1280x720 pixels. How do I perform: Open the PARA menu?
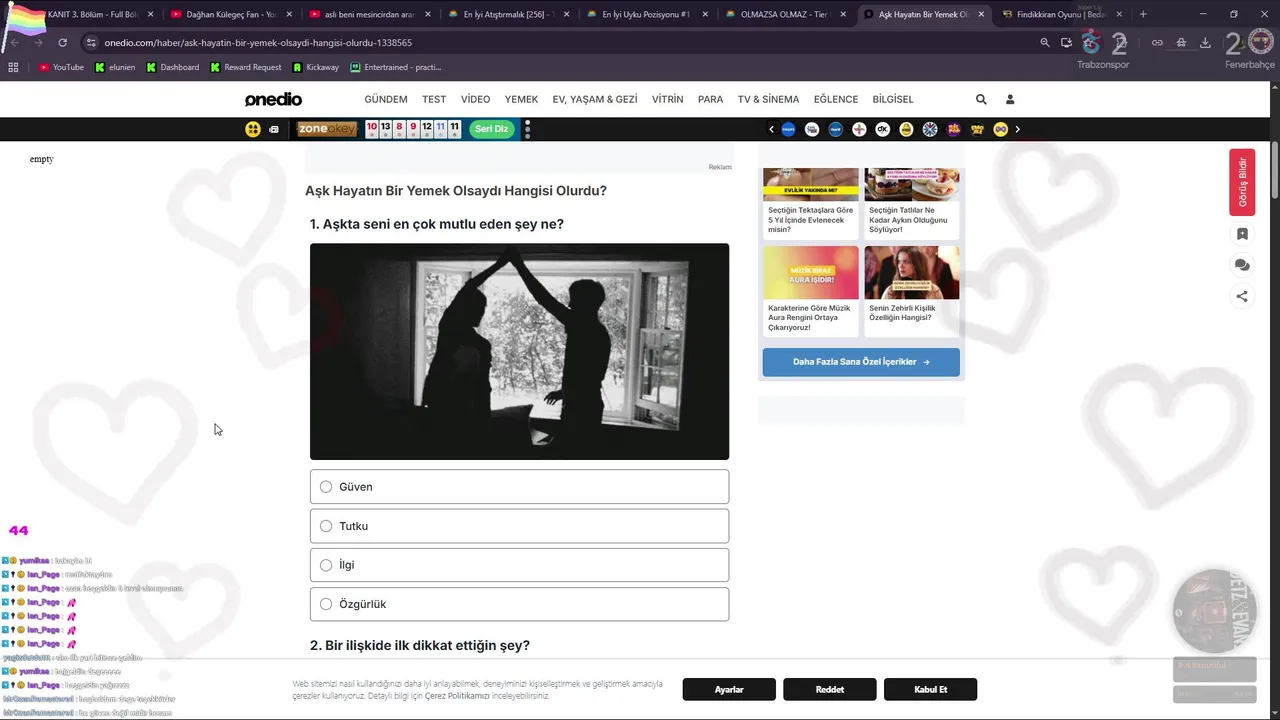(710, 99)
